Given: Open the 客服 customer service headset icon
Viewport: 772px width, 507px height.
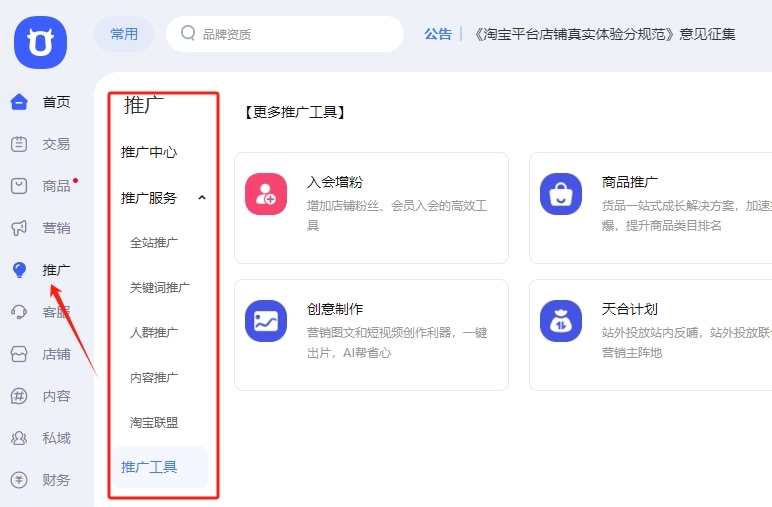Looking at the screenshot, I should coord(19,312).
